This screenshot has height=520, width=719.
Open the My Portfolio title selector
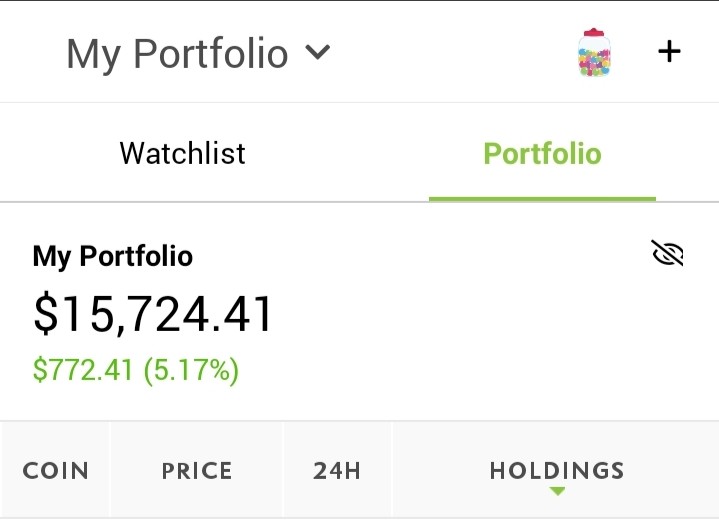[198, 54]
